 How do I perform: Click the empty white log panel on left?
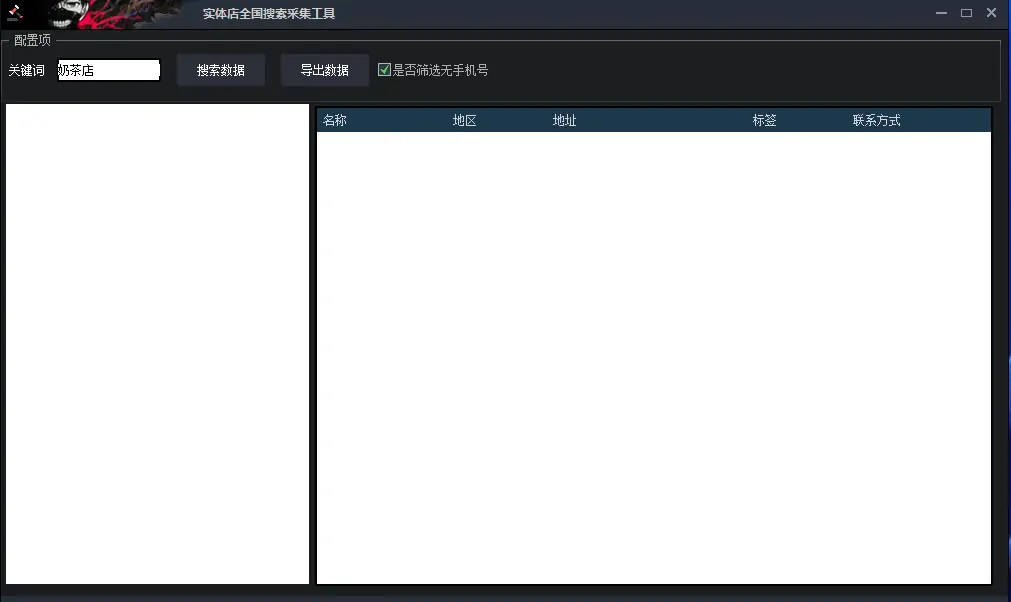tap(157, 344)
